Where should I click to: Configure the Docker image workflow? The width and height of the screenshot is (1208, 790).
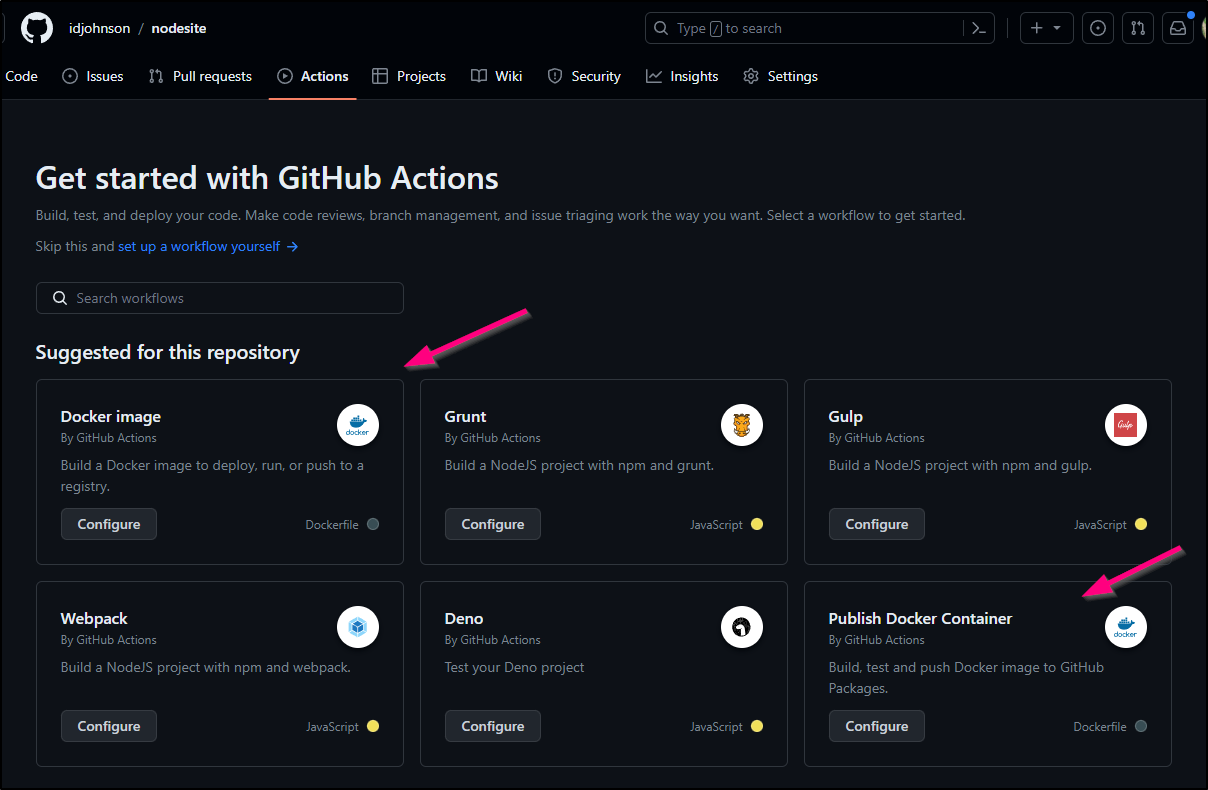109,524
